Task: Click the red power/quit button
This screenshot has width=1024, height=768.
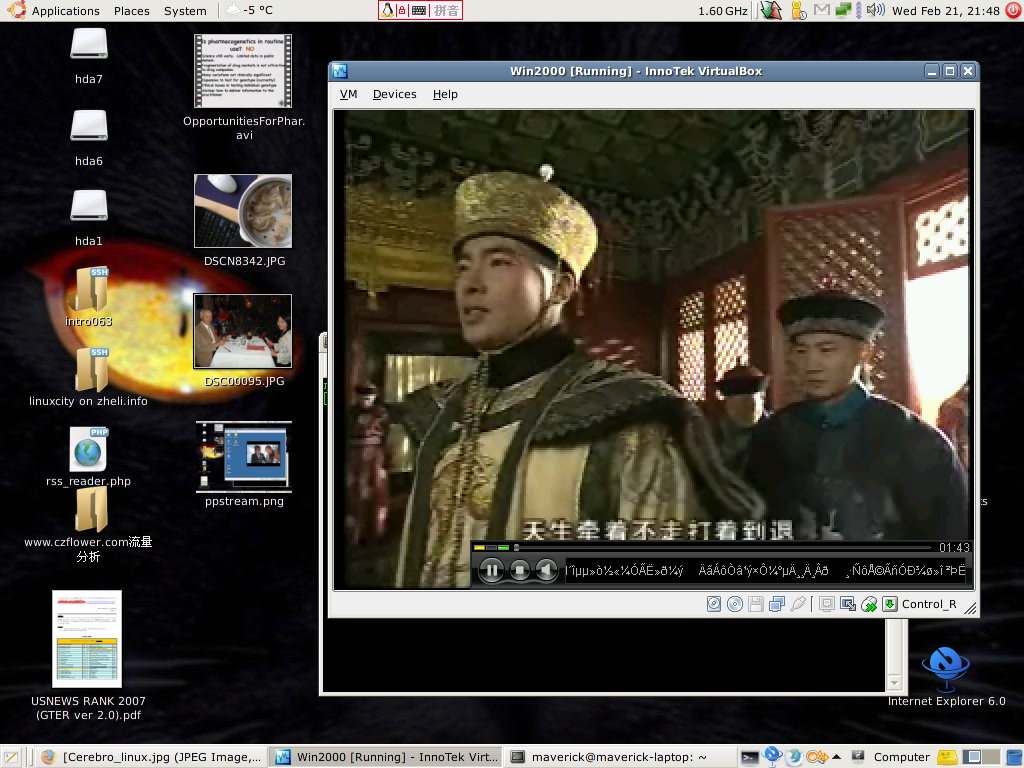Action: point(1014,10)
